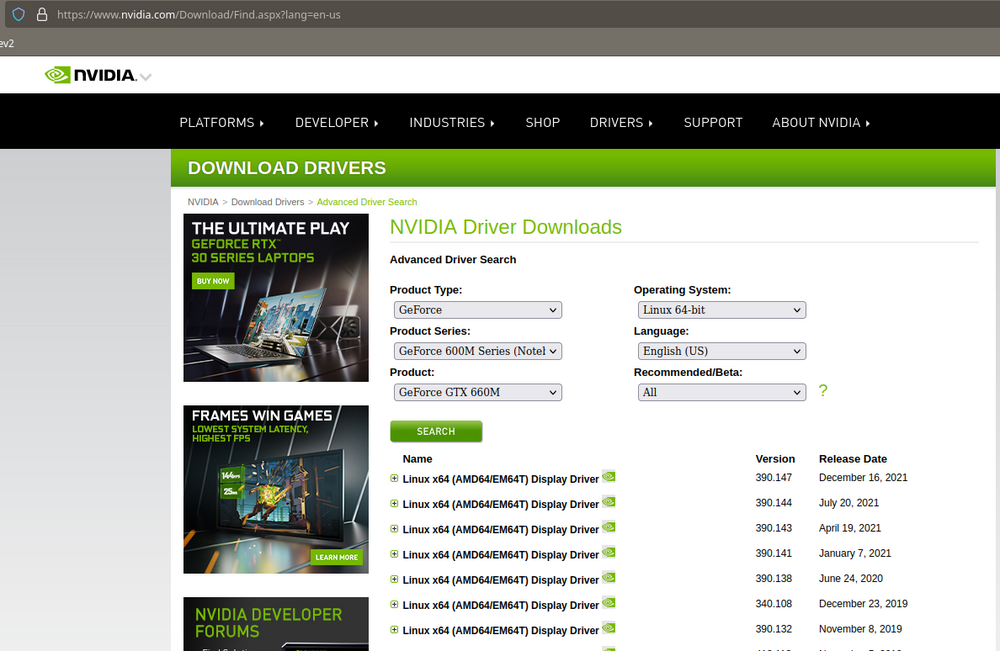Open the DRIVERS menu
Image resolution: width=1000 pixels, height=651 pixels.
point(621,122)
